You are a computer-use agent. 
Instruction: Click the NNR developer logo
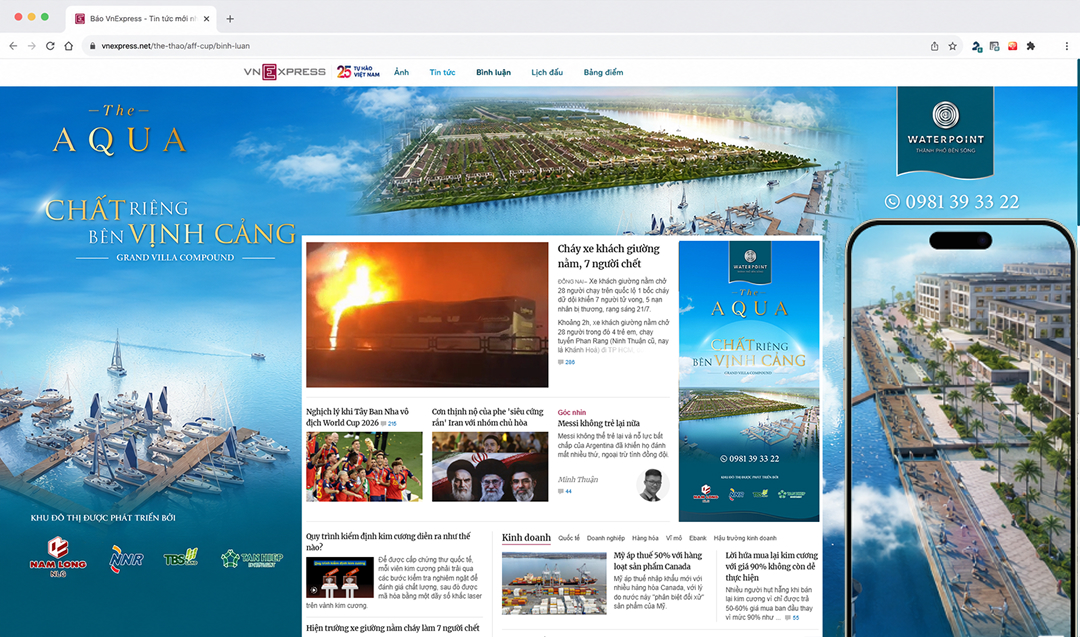(x=126, y=558)
